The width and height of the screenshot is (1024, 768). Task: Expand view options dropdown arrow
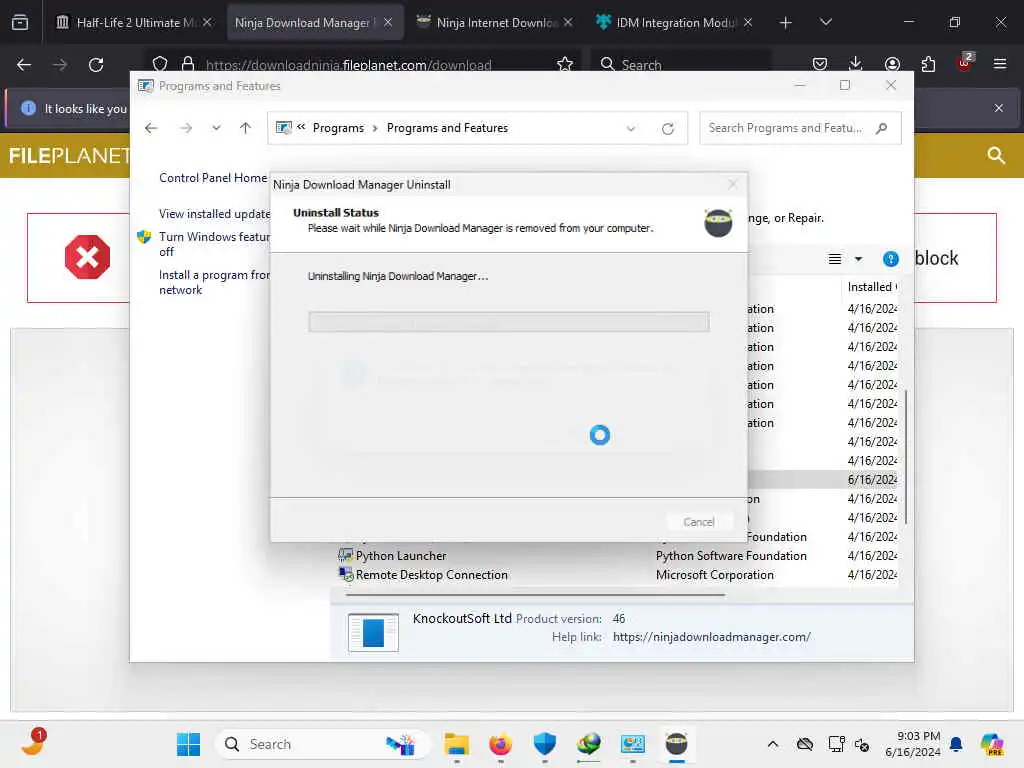[859, 259]
